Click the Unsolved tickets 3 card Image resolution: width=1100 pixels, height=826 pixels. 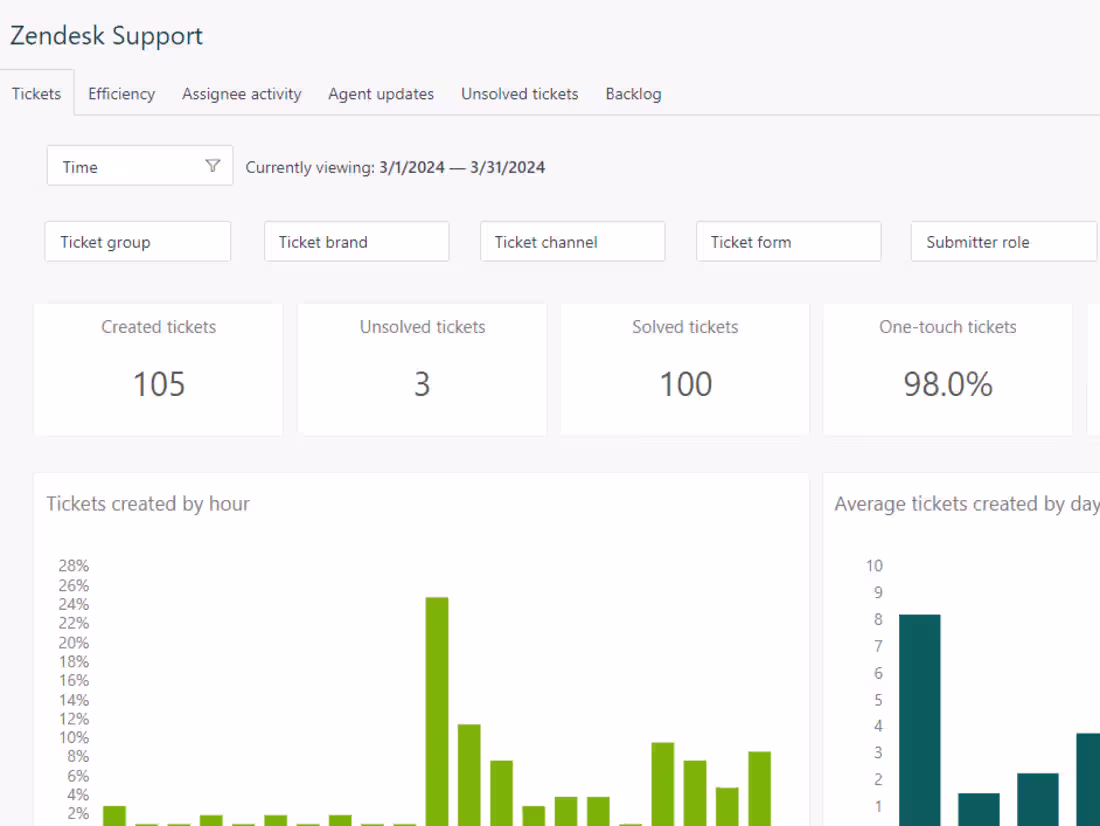pyautogui.click(x=422, y=369)
